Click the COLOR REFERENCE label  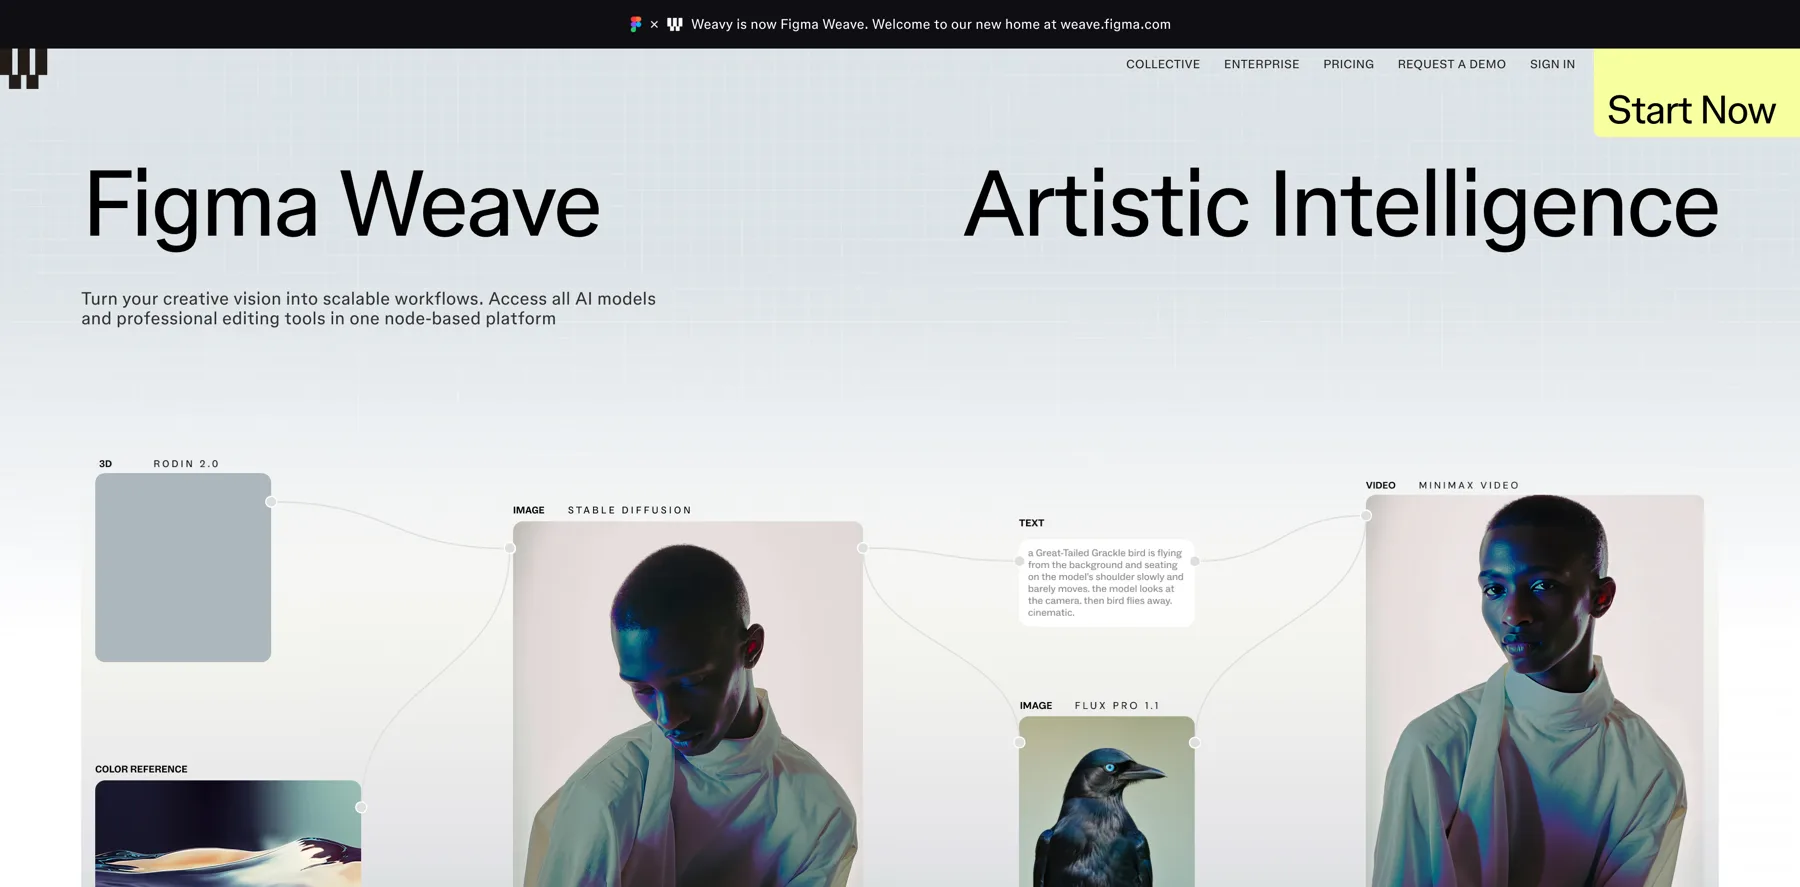click(x=141, y=769)
